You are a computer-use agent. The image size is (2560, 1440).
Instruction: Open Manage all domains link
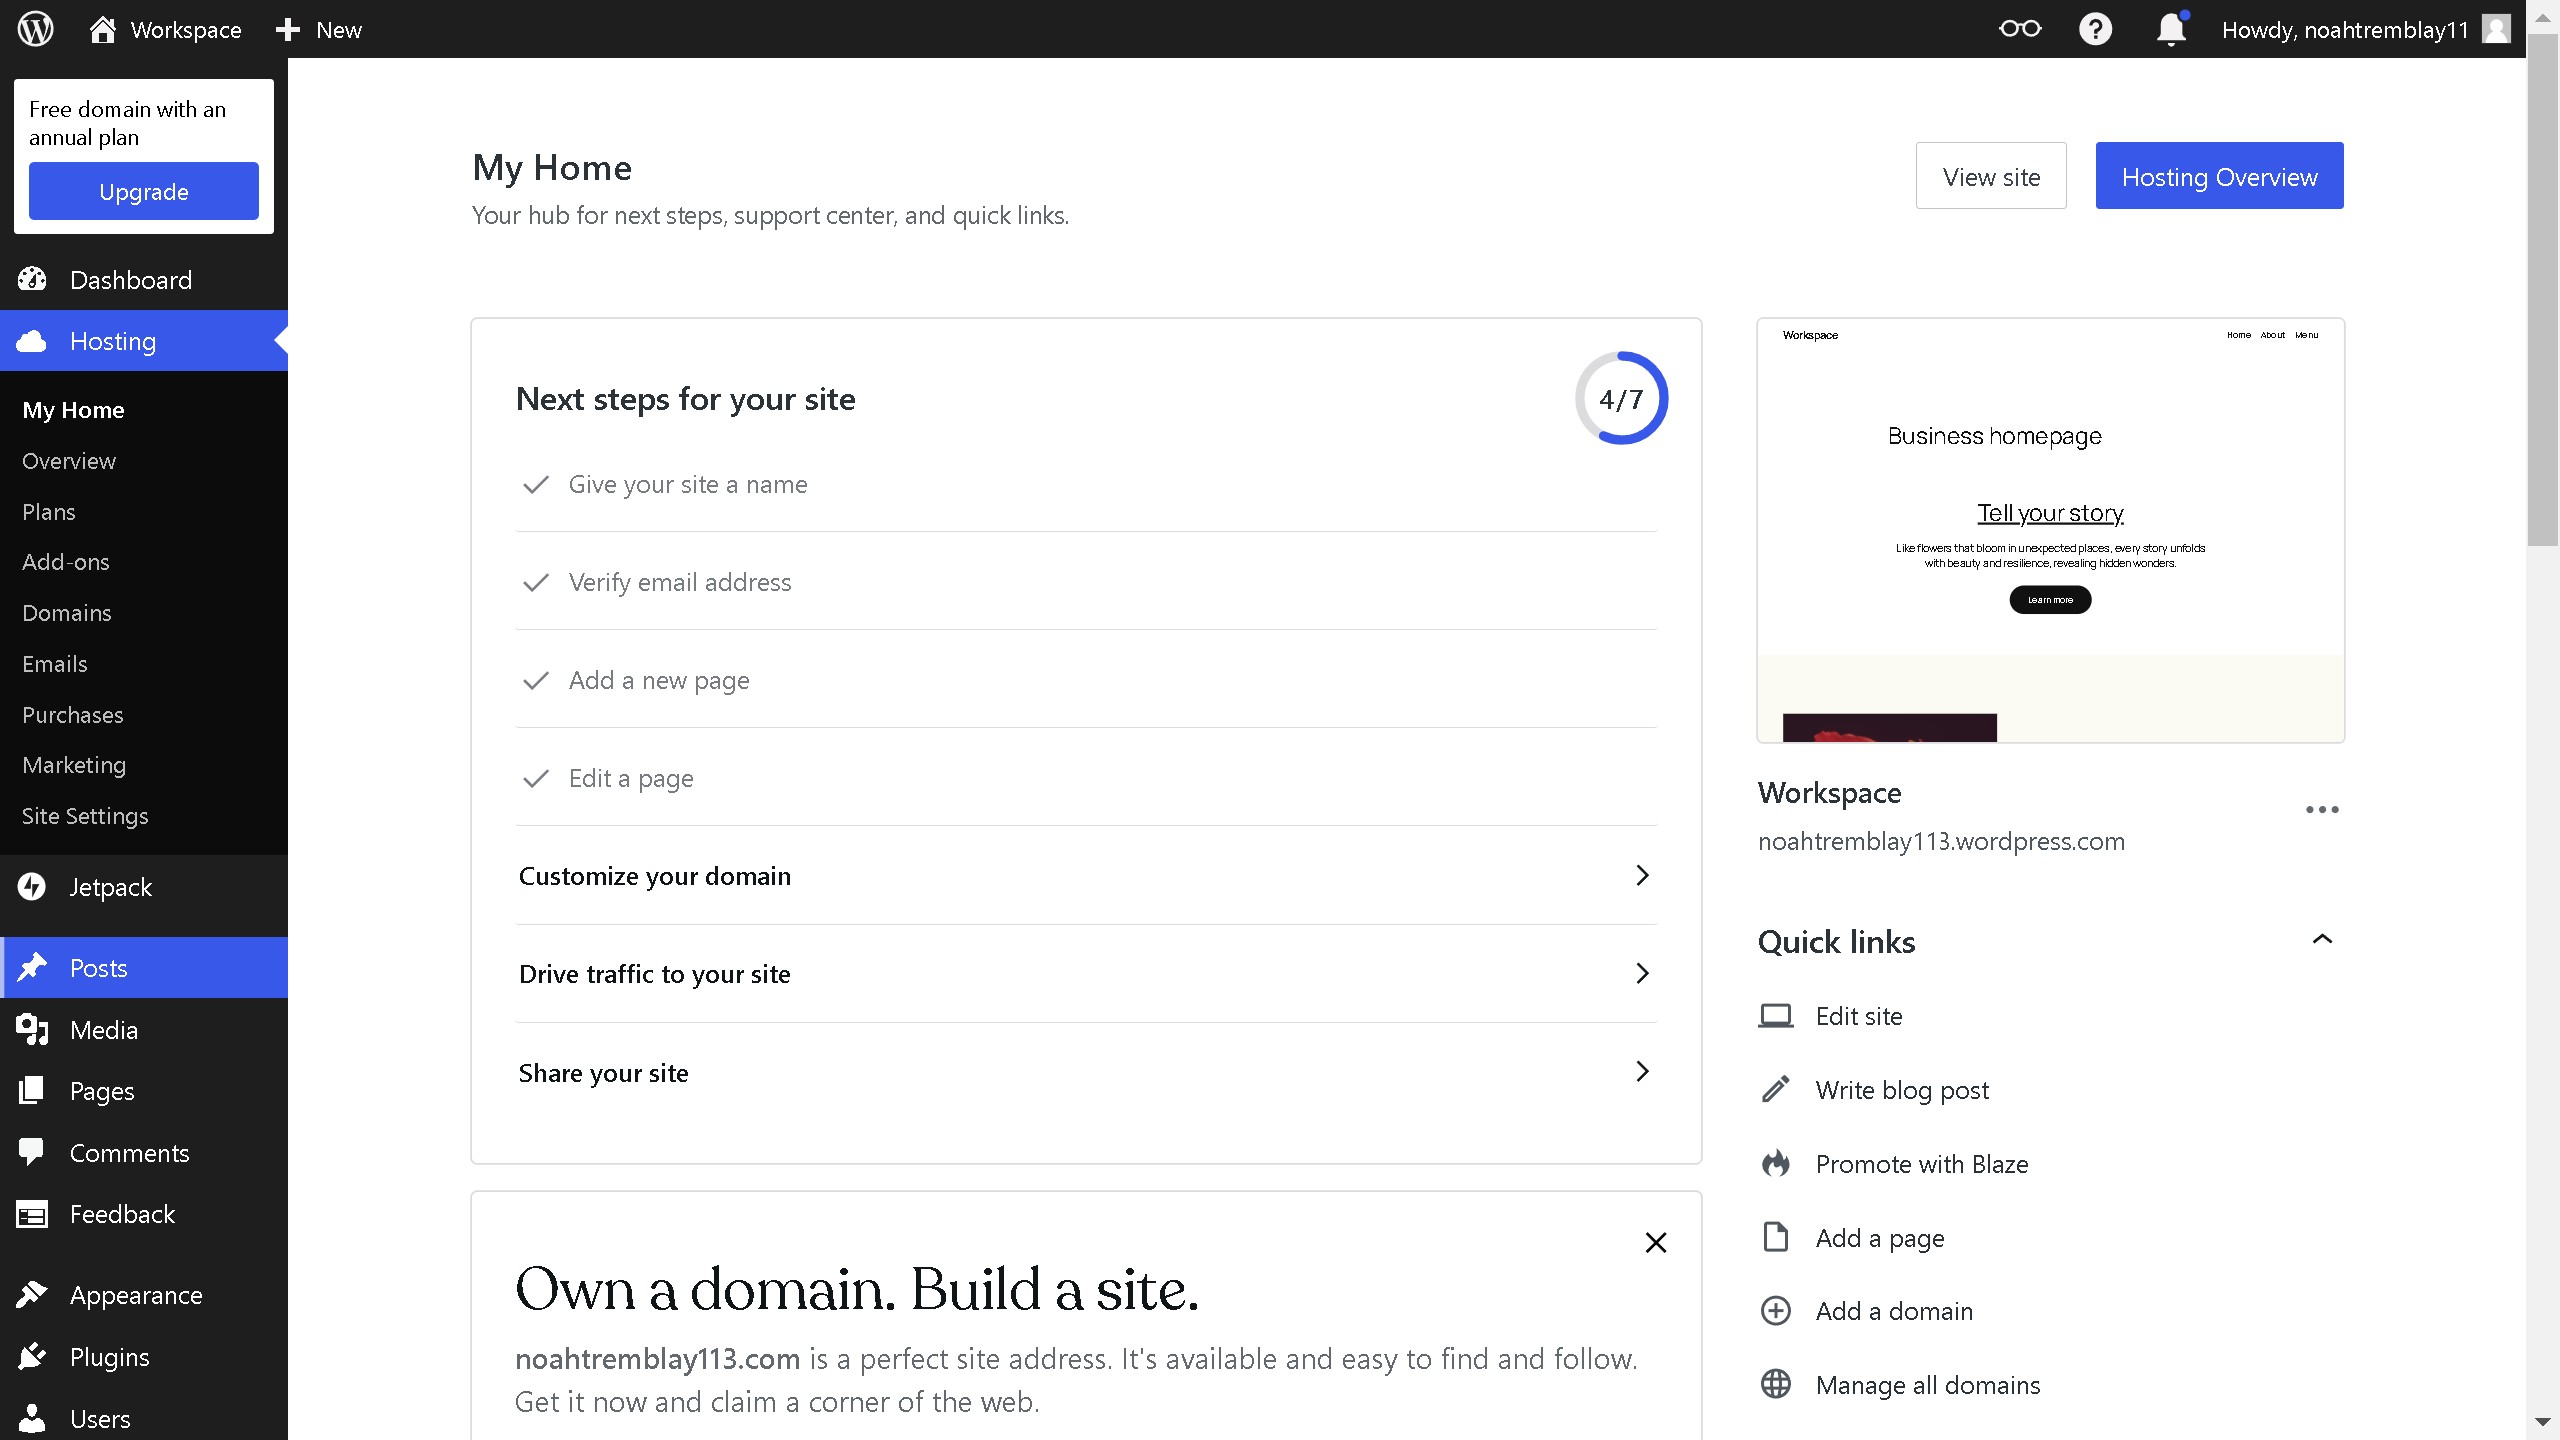tap(1928, 1384)
